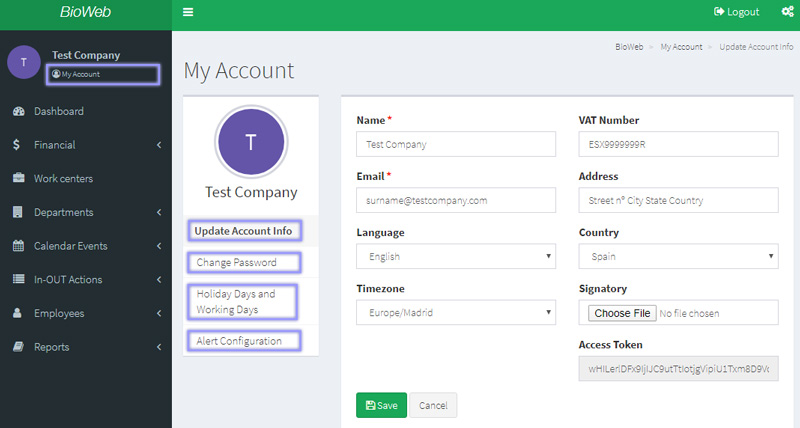Screen dimensions: 800x428
Task: Open the Country dropdown showing Spain
Action: pyautogui.click(x=677, y=257)
